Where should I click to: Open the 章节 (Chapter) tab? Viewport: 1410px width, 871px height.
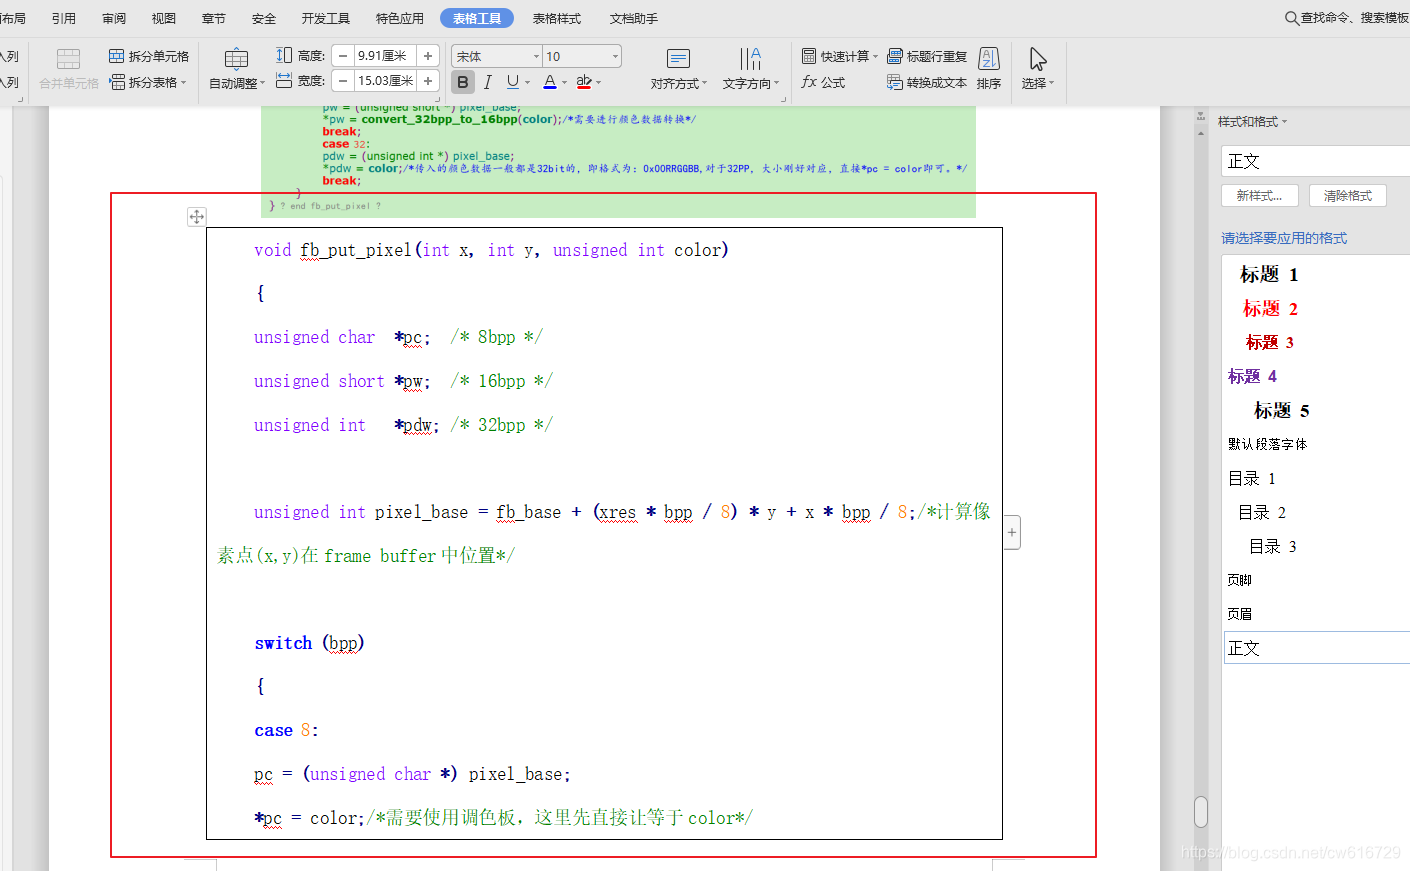pyautogui.click(x=214, y=18)
